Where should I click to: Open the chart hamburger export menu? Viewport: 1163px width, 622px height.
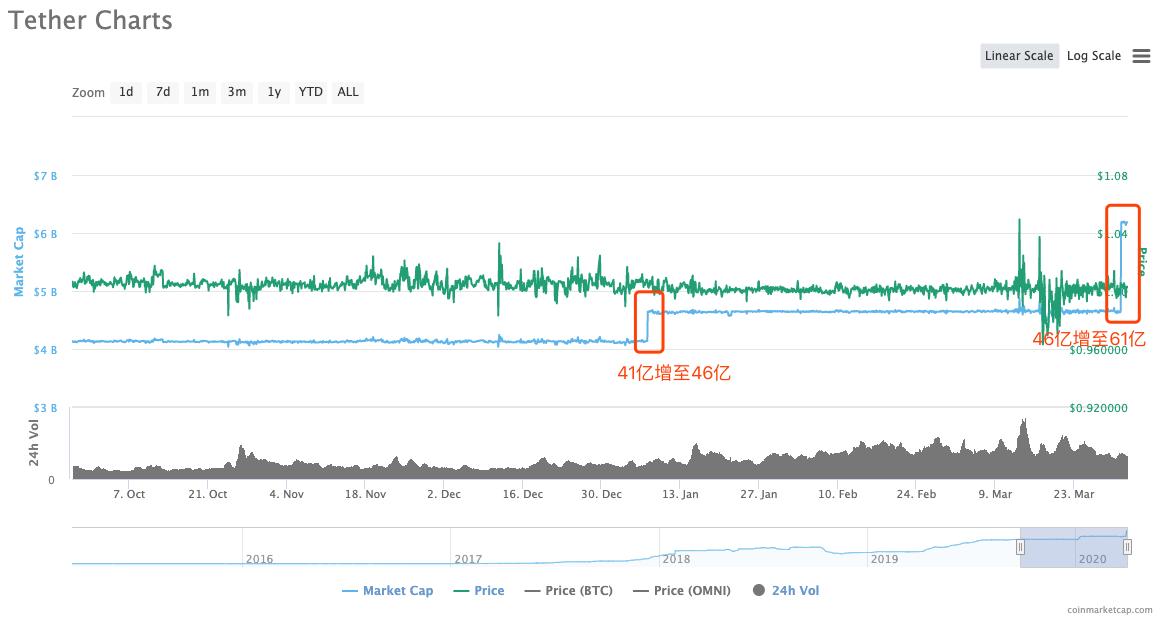pyautogui.click(x=1141, y=56)
